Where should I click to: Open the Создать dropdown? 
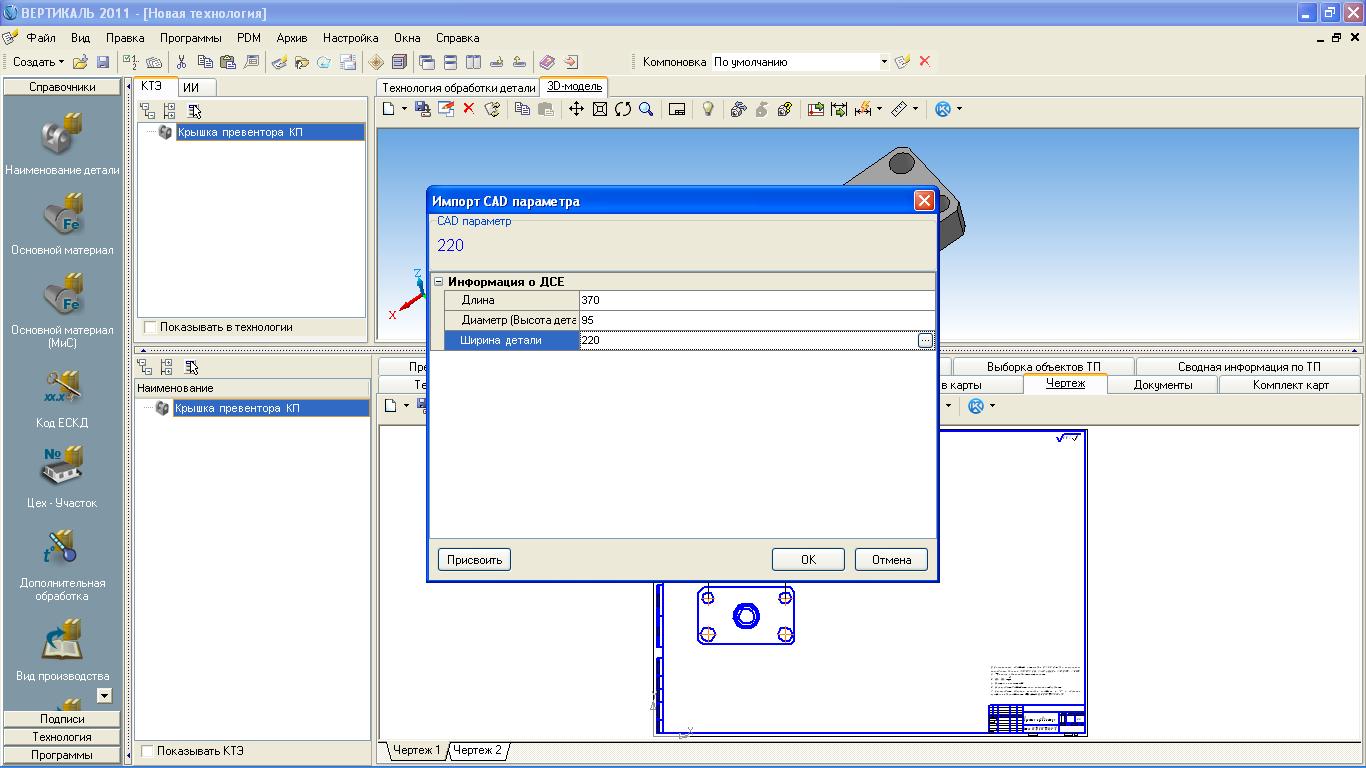pos(38,62)
